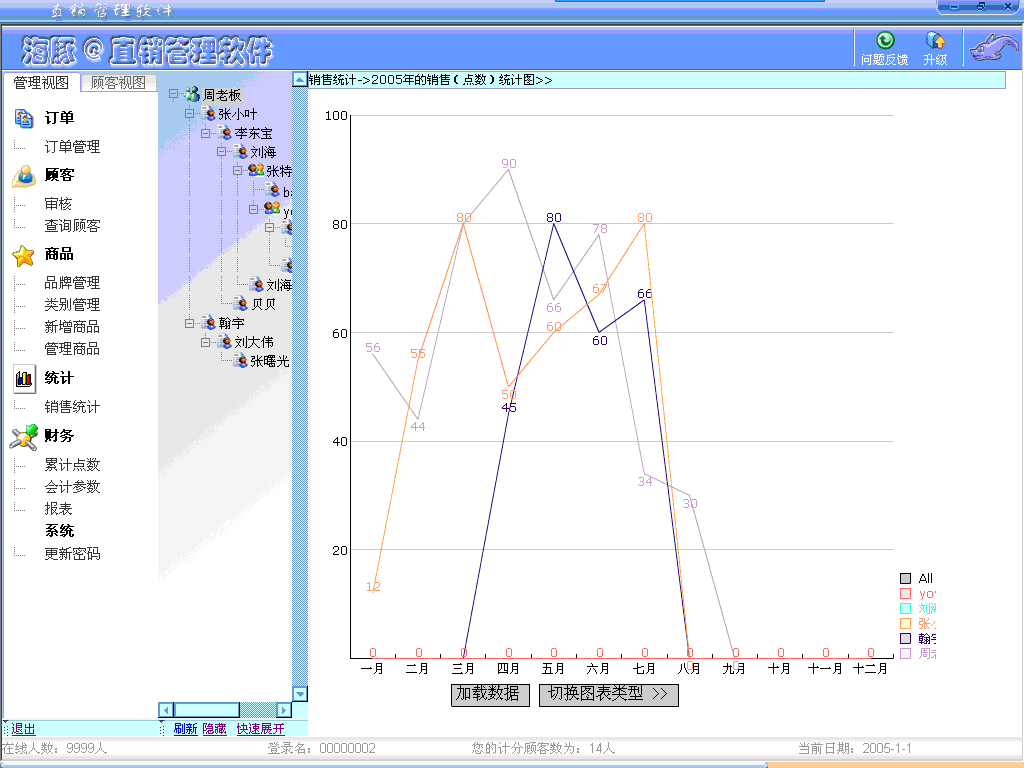This screenshot has width=1024, height=768.
Task: Click the 退出 logout link
Action: 24,729
